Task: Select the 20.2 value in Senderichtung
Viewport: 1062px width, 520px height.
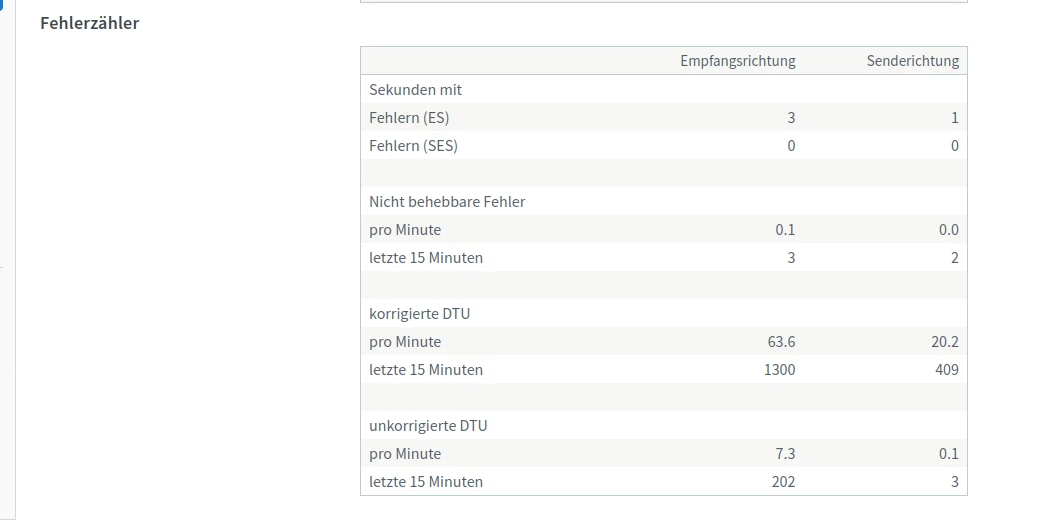Action: pyautogui.click(x=945, y=342)
